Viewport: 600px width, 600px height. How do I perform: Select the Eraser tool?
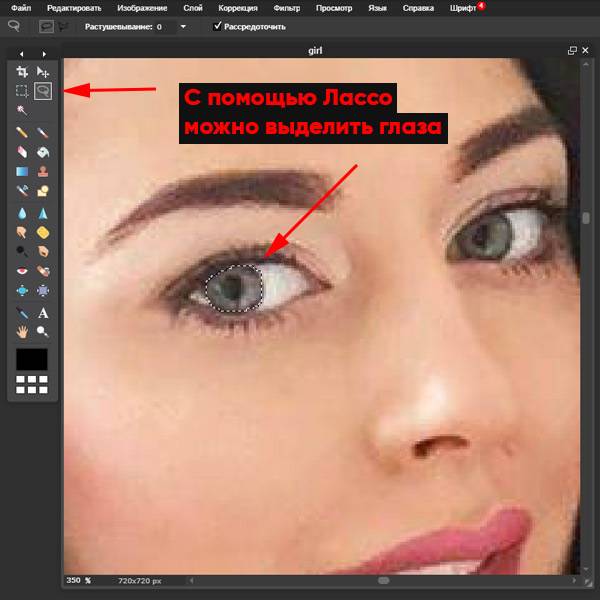coord(22,152)
